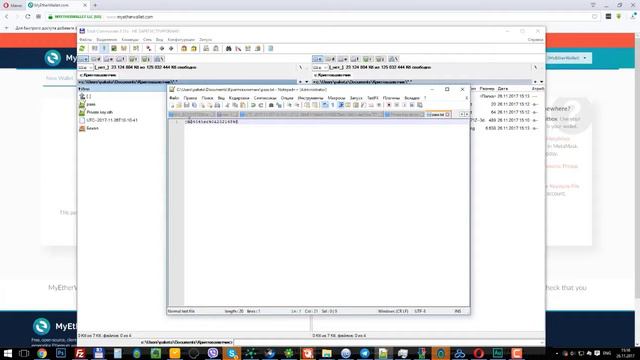Open MyEtherWallet network dropdown in browser
The image size is (640, 360).
(x=568, y=58)
